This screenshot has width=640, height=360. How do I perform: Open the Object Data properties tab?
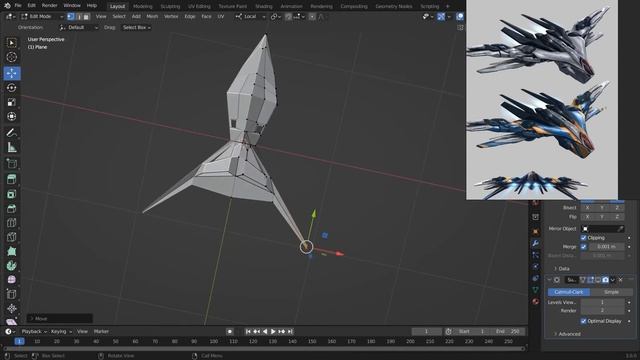pos(536,290)
